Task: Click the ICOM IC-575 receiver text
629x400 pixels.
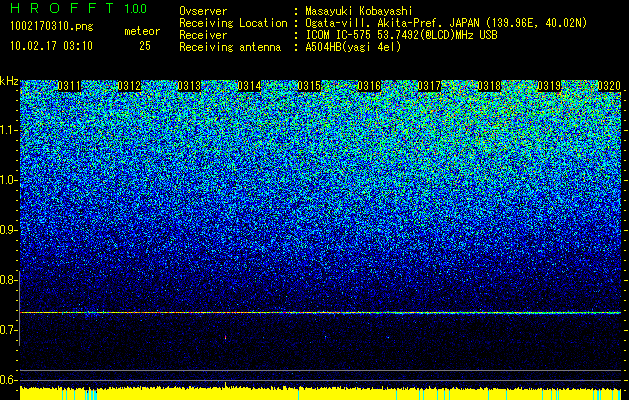Action: pos(402,35)
